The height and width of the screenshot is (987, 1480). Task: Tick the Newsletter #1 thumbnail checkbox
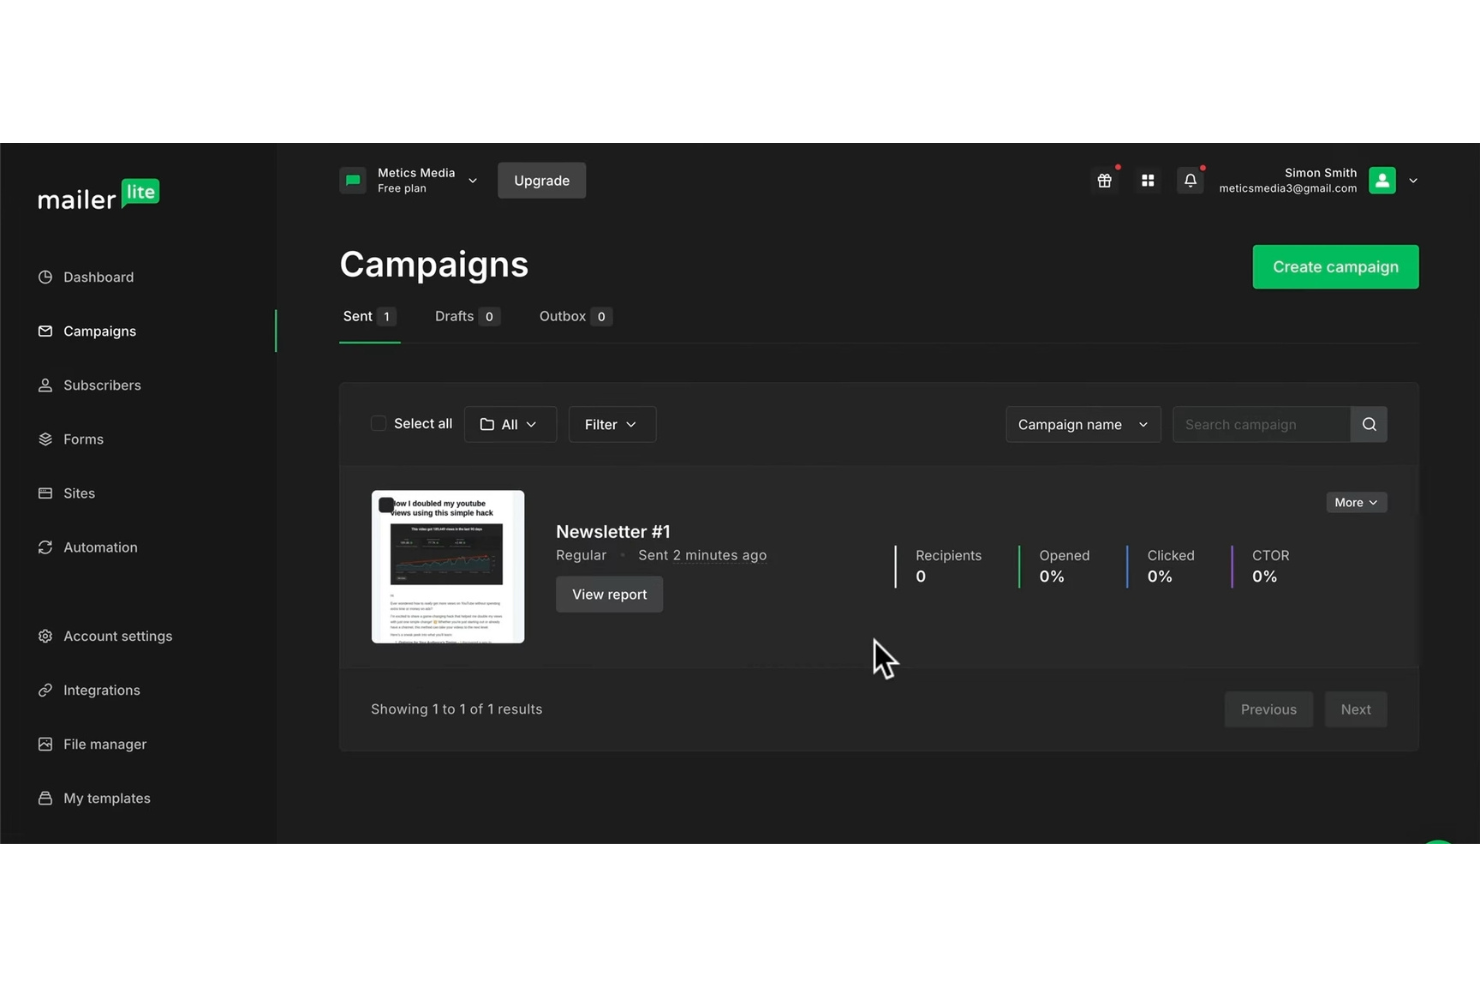tap(386, 505)
